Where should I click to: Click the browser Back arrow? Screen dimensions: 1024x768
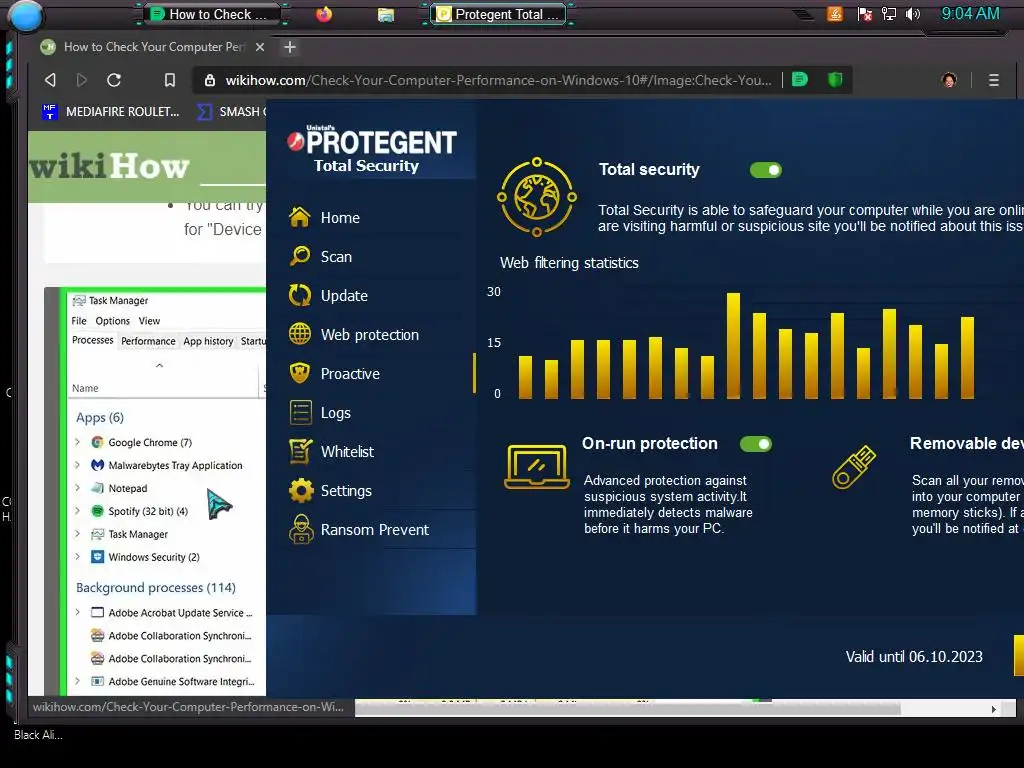click(x=50, y=80)
